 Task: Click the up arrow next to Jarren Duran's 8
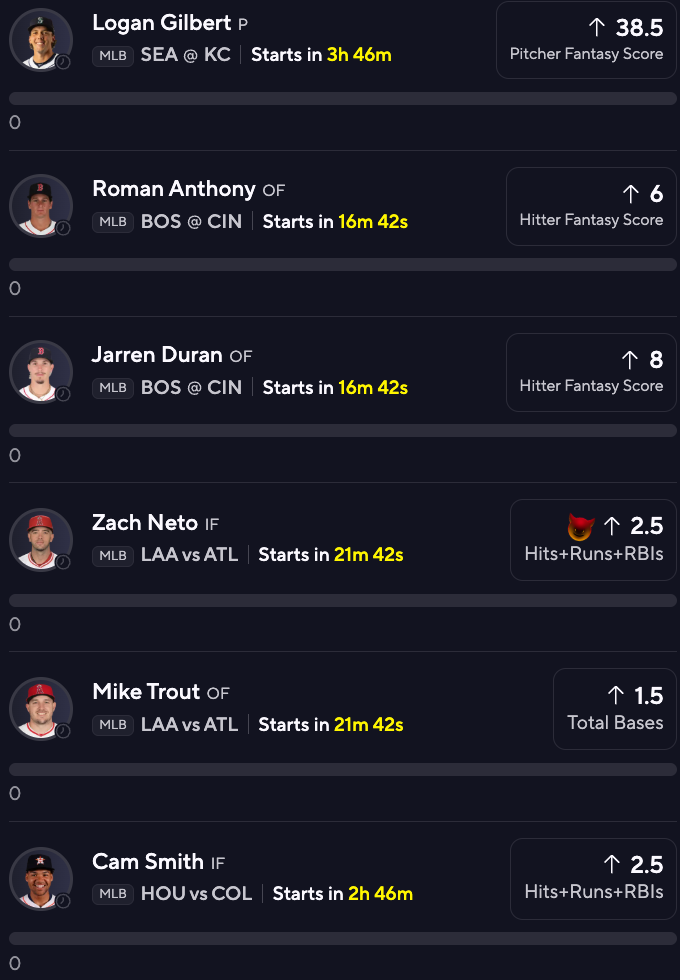630,359
